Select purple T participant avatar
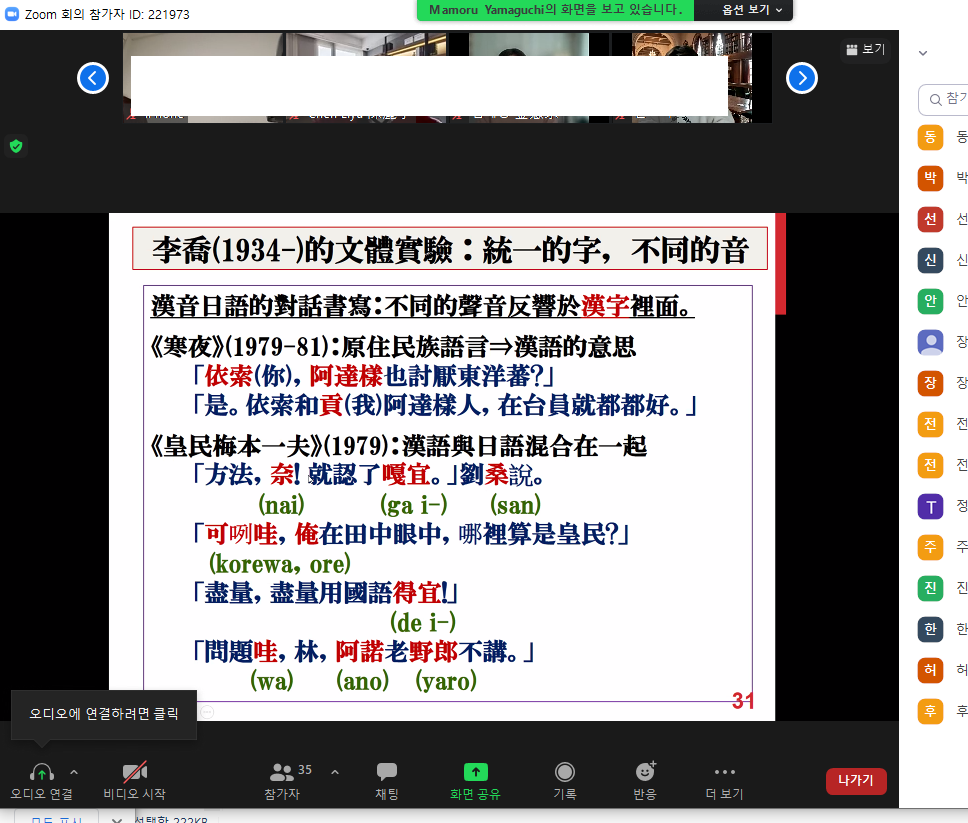The height and width of the screenshot is (823, 968). coord(930,506)
